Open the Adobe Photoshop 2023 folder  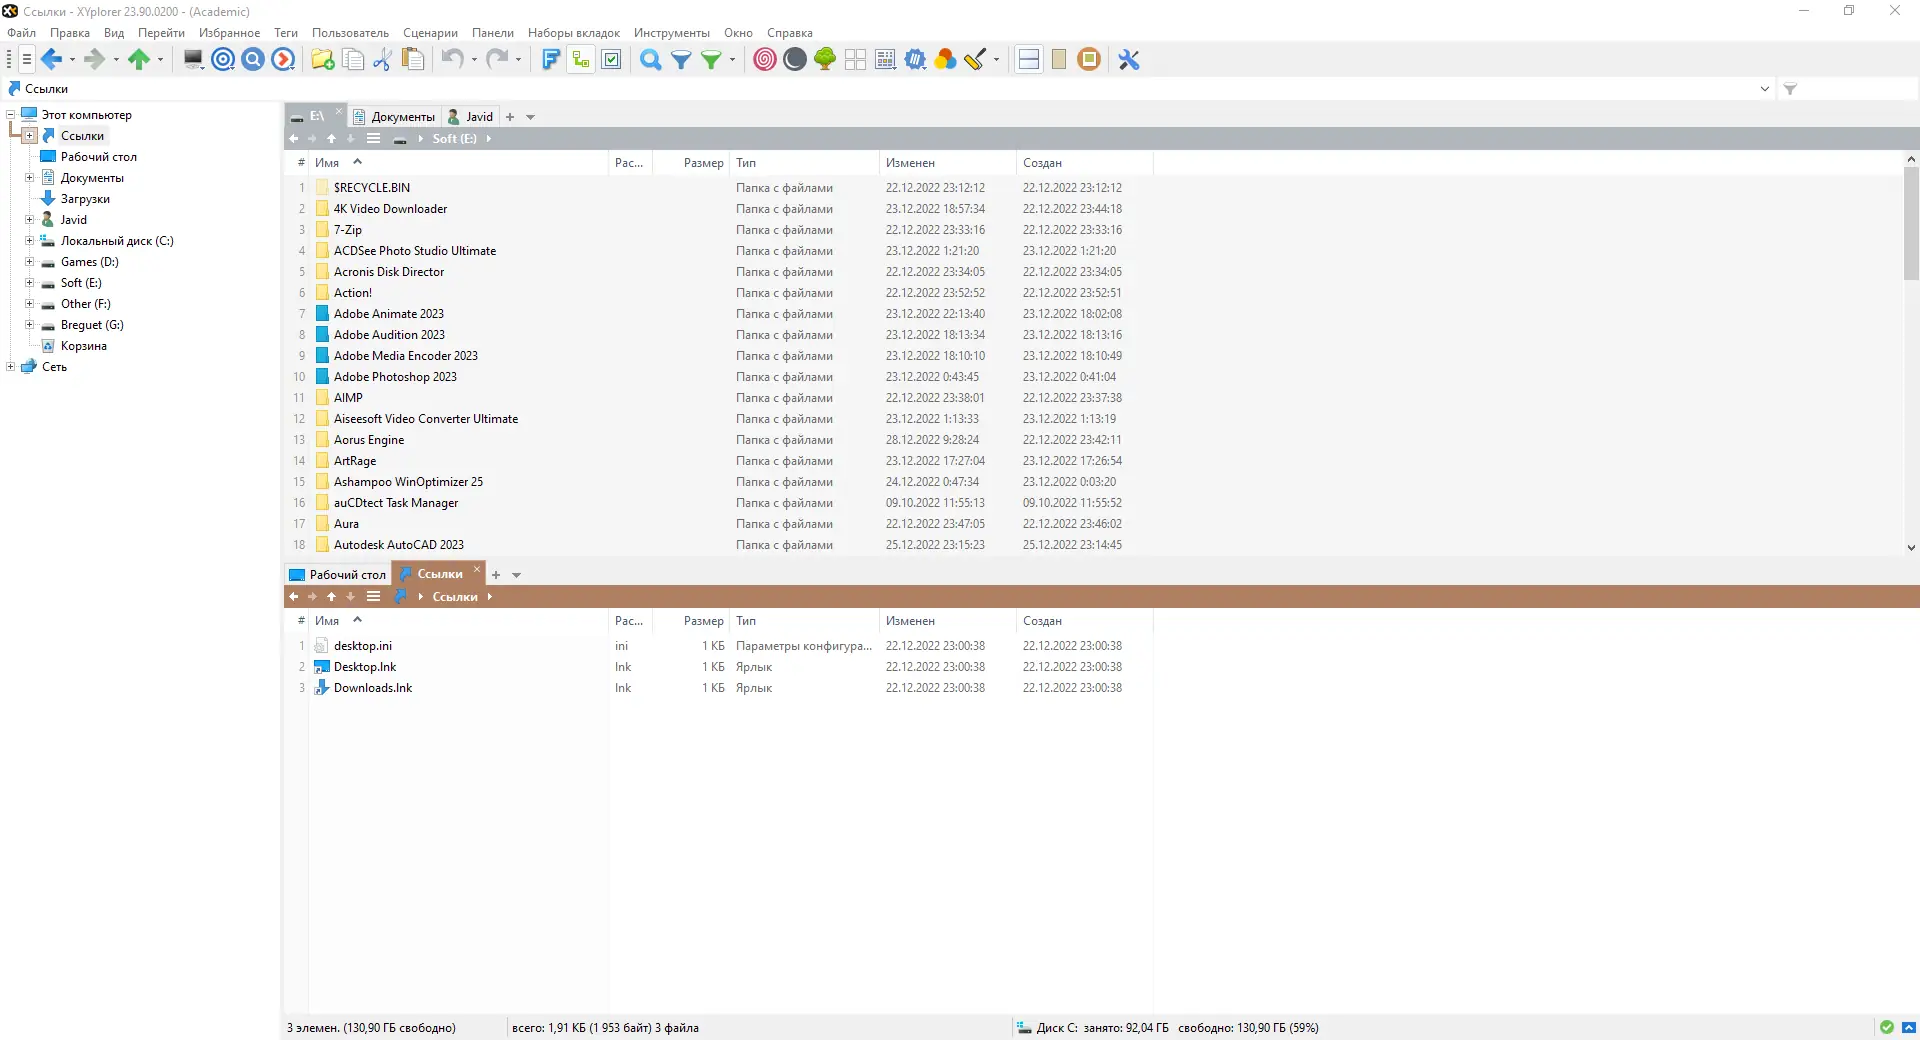397,377
